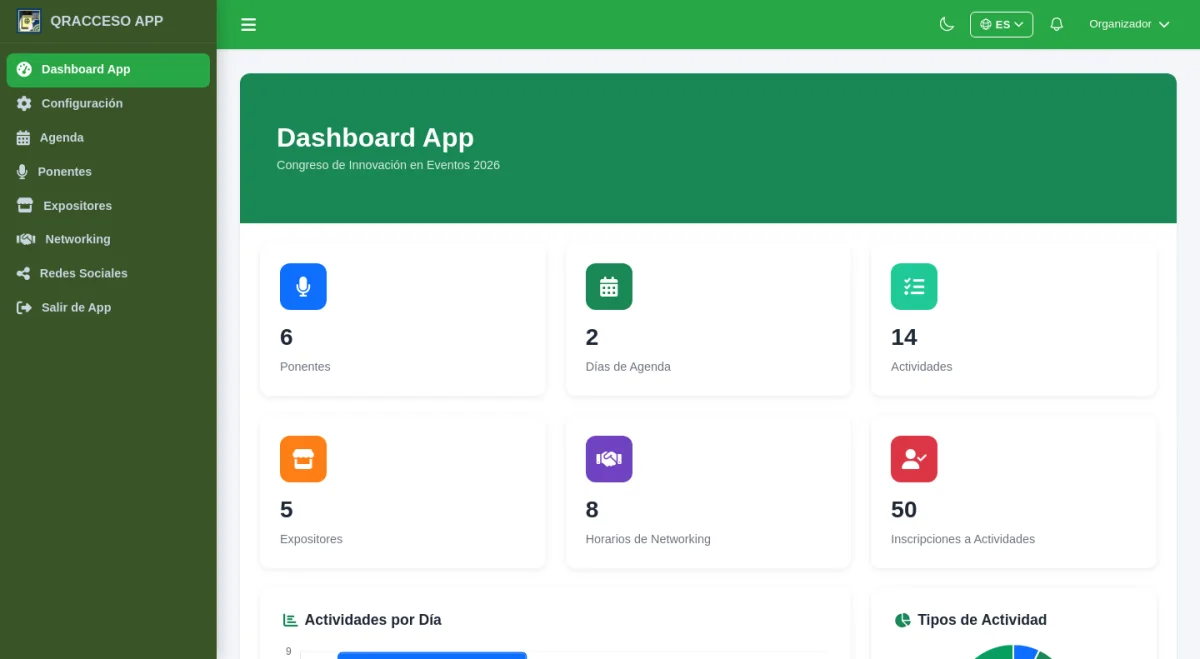Click the Expositores store icon in sidebar
Image resolution: width=1200 pixels, height=659 pixels.
tap(25, 205)
